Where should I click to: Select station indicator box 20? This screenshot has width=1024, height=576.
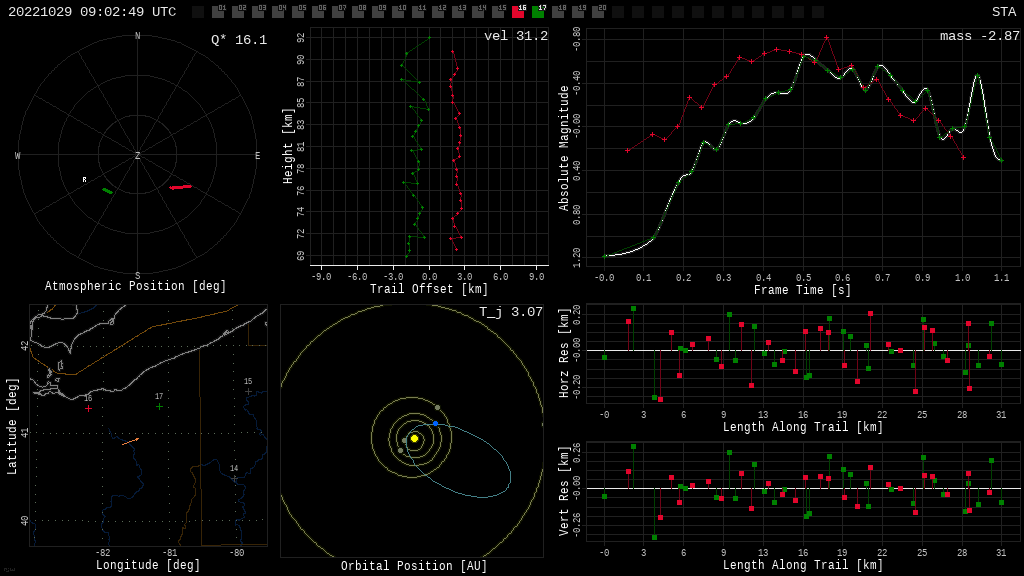[x=598, y=11]
